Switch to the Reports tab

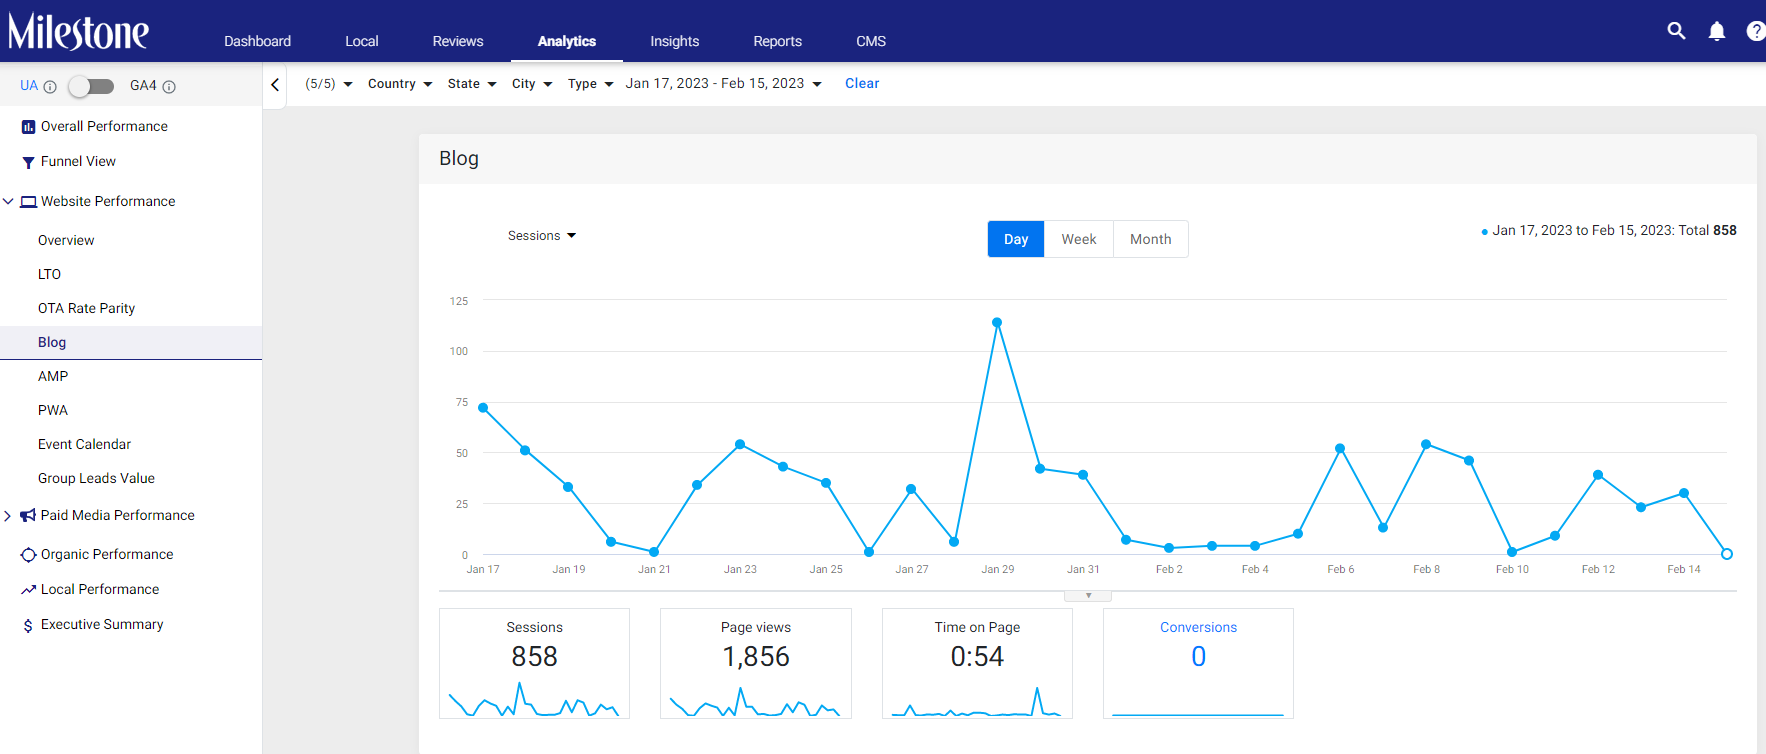pyautogui.click(x=778, y=41)
